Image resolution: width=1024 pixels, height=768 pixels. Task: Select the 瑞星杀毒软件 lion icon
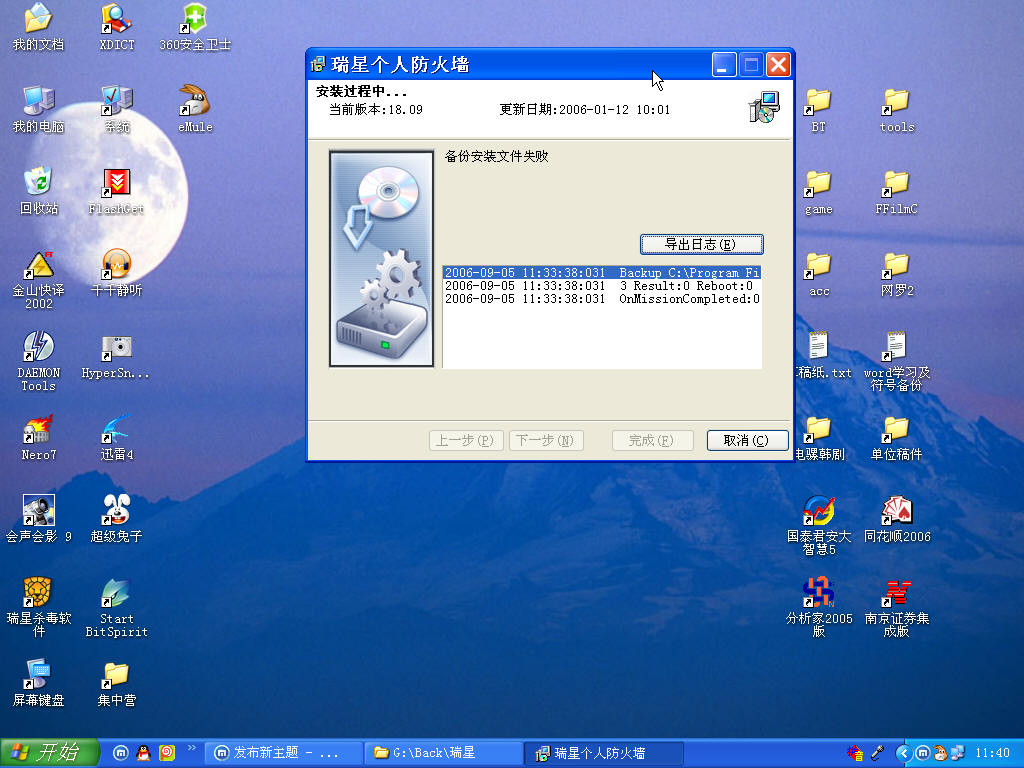pos(39,607)
